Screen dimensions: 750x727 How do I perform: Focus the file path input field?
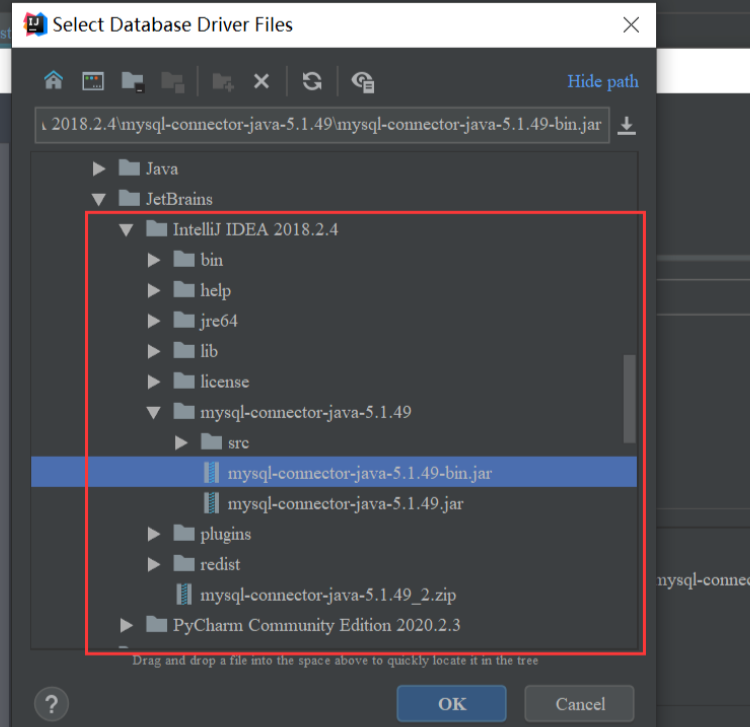(x=322, y=125)
